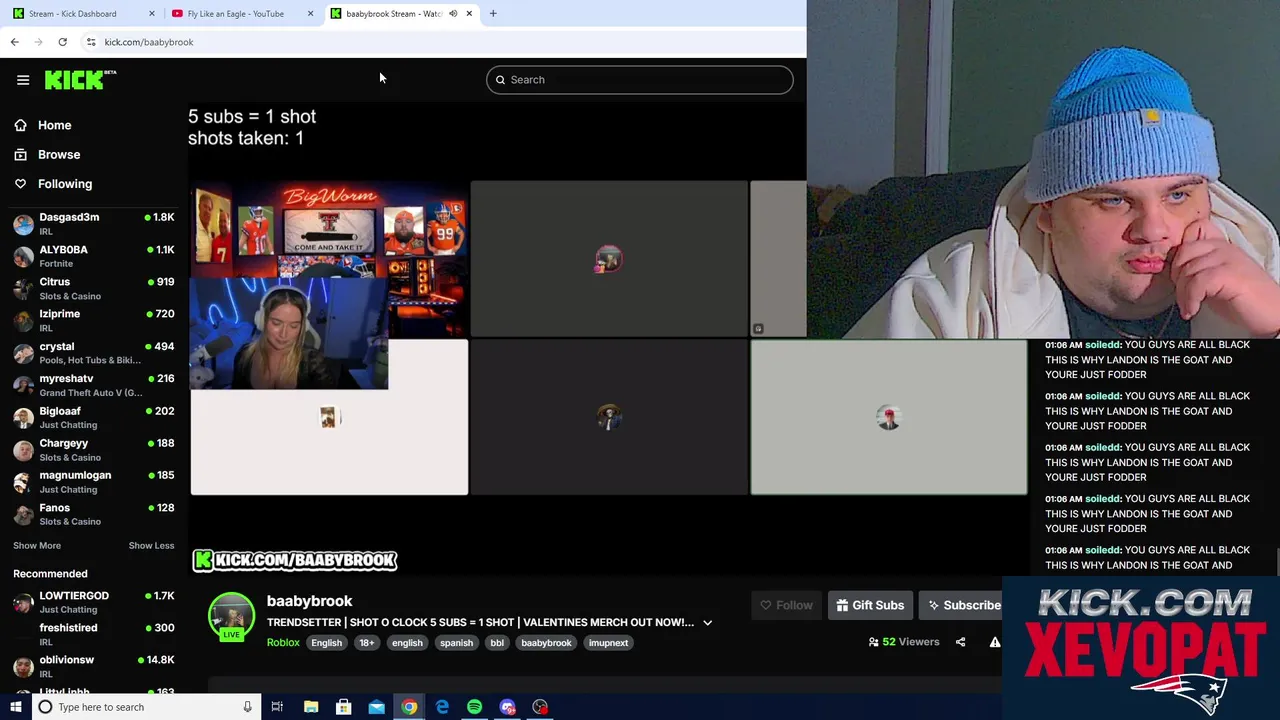Open Task View on taskbar
Image resolution: width=1280 pixels, height=720 pixels.
point(277,707)
